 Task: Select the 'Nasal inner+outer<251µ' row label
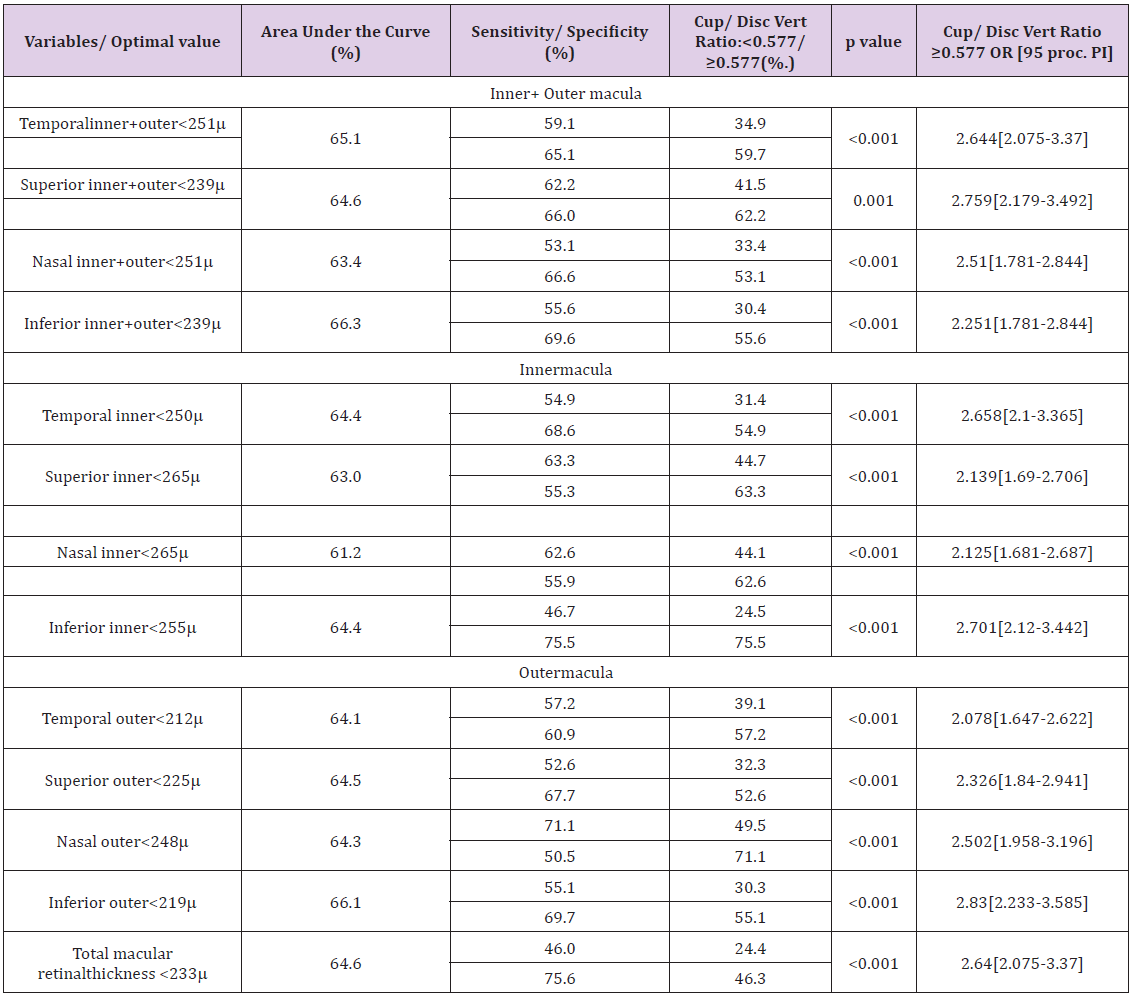point(122,261)
